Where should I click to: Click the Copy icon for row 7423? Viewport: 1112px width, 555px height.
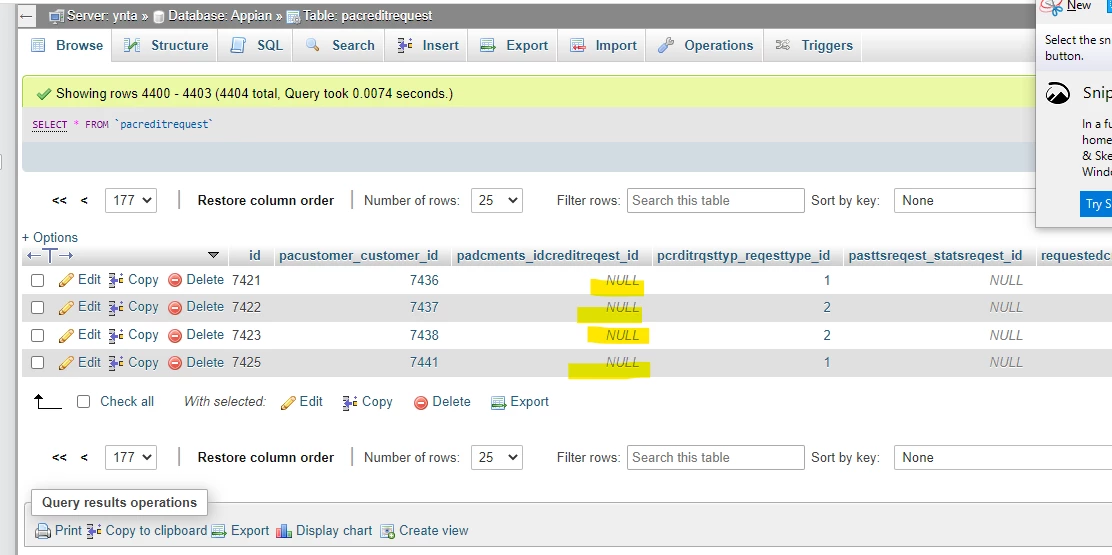[x=116, y=335]
